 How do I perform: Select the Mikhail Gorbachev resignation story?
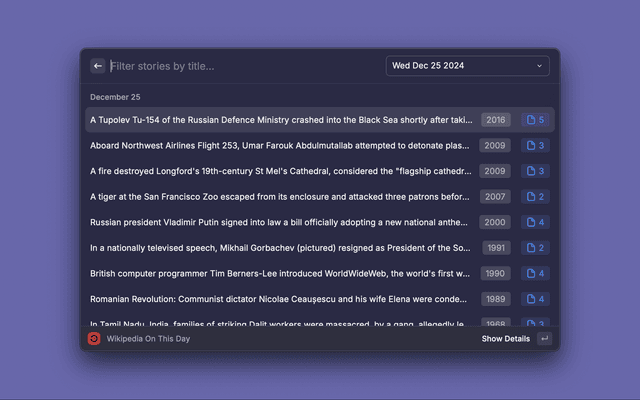(x=280, y=248)
